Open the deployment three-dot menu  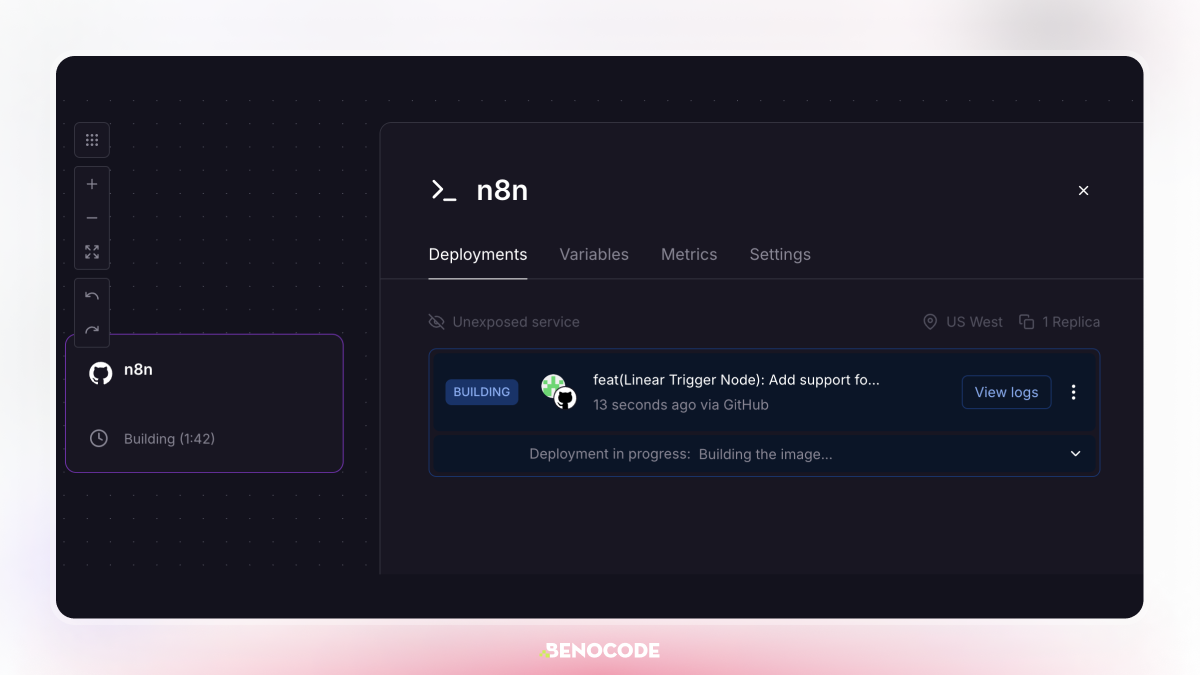pyautogui.click(x=1074, y=392)
